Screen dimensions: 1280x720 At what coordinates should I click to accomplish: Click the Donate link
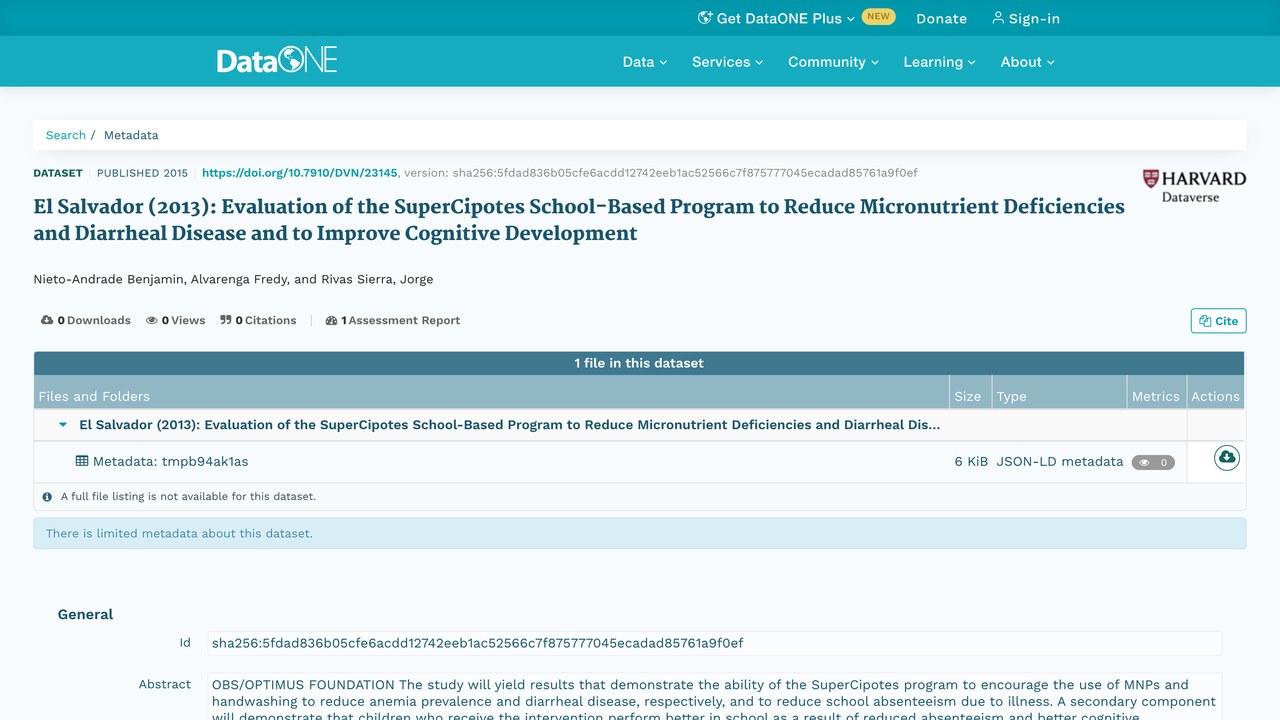tap(942, 18)
